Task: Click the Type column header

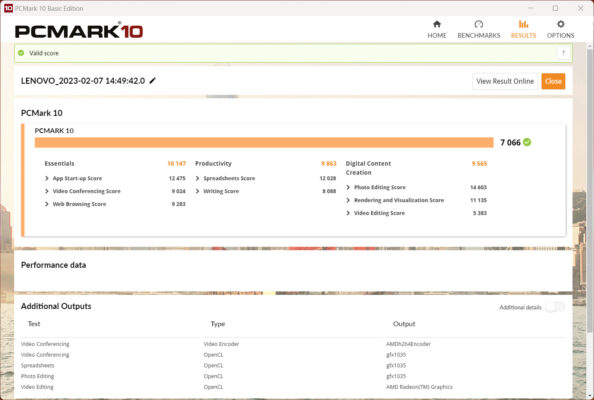Action: [218, 323]
